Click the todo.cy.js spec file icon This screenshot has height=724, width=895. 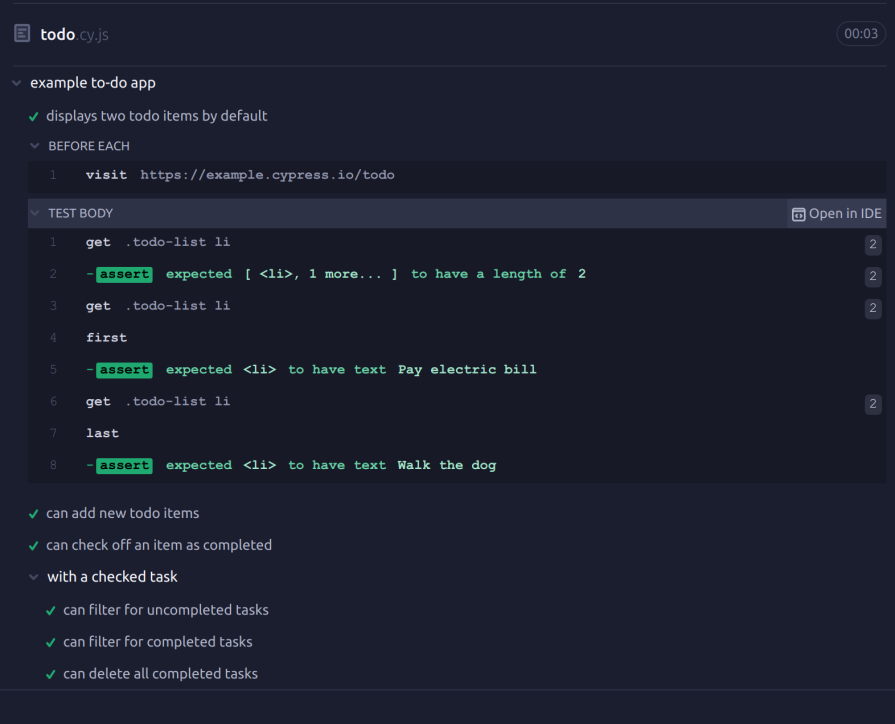click(21, 32)
